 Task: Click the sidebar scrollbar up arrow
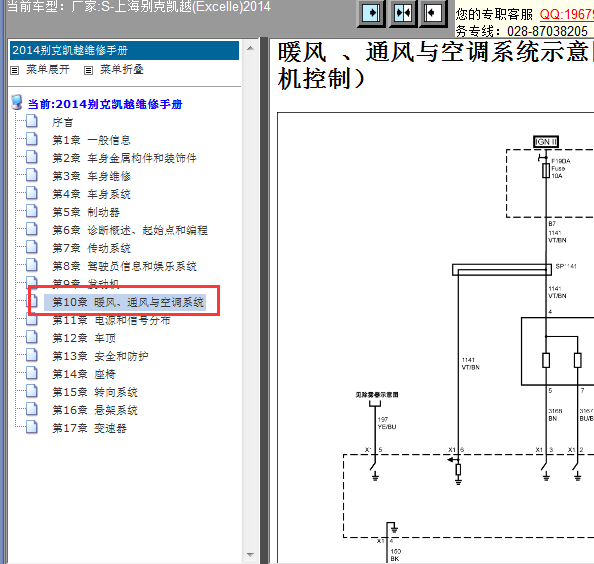[250, 48]
